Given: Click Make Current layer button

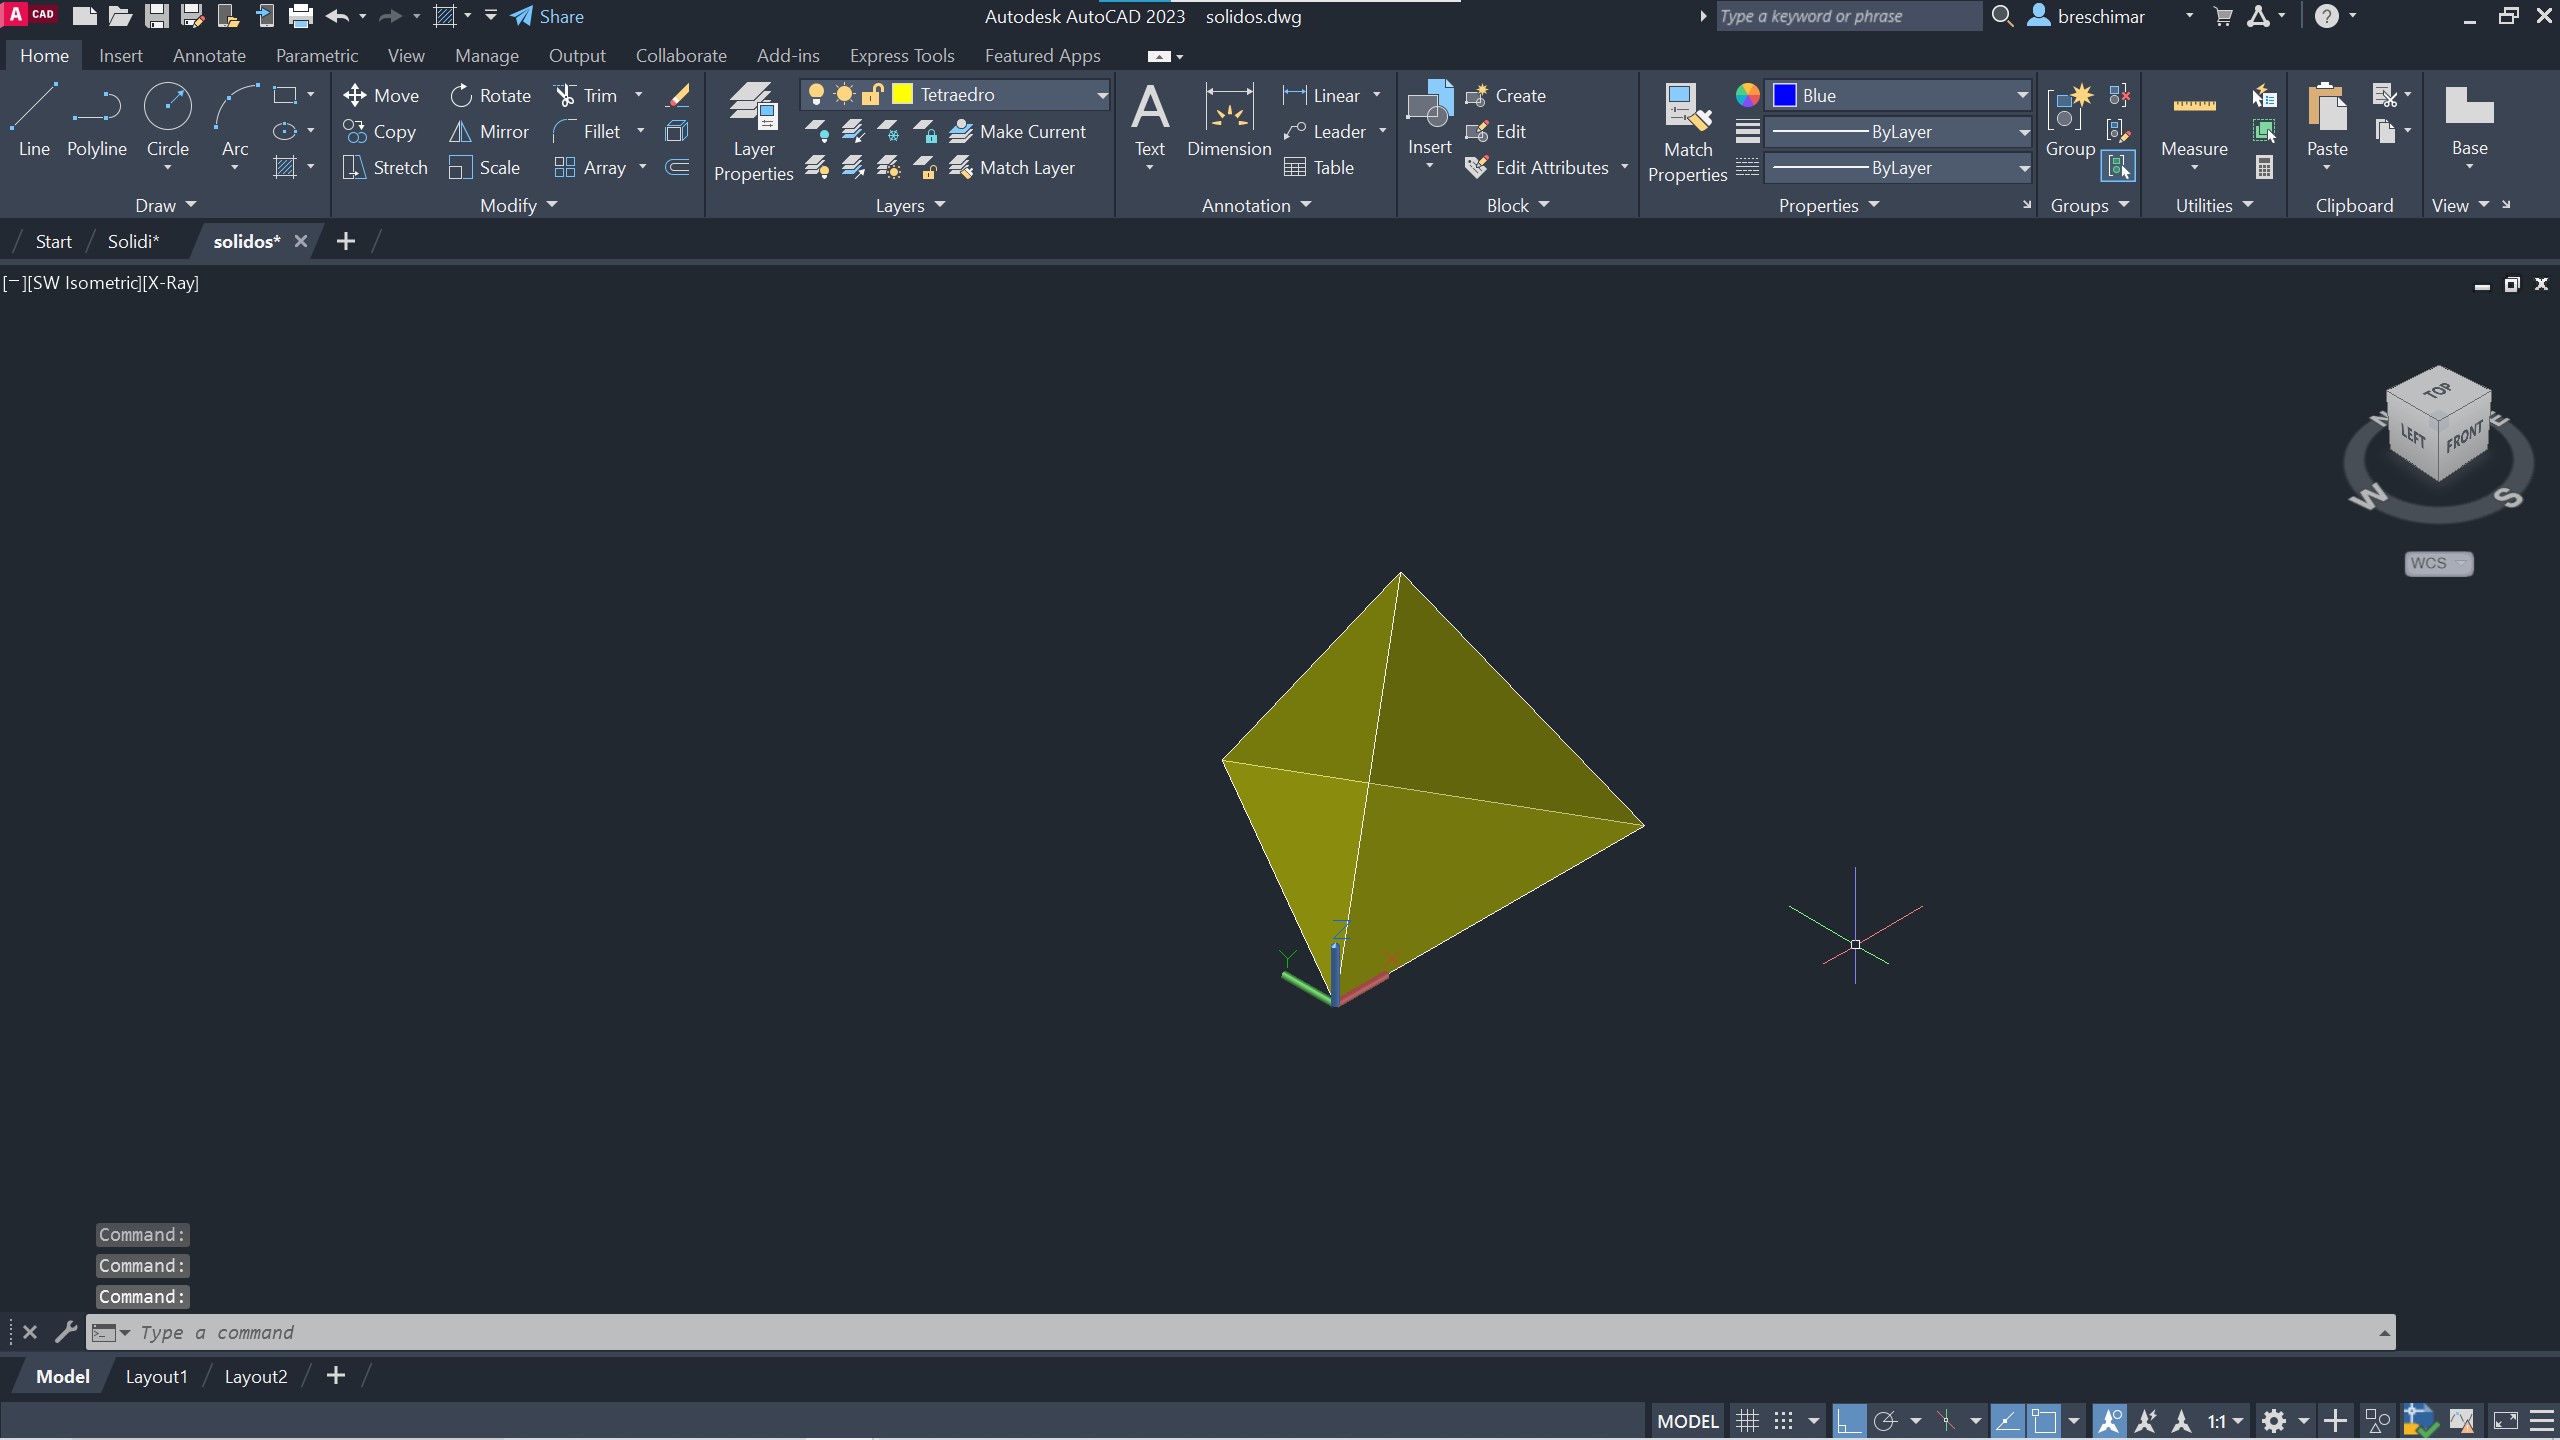Looking at the screenshot, I should click(1017, 131).
